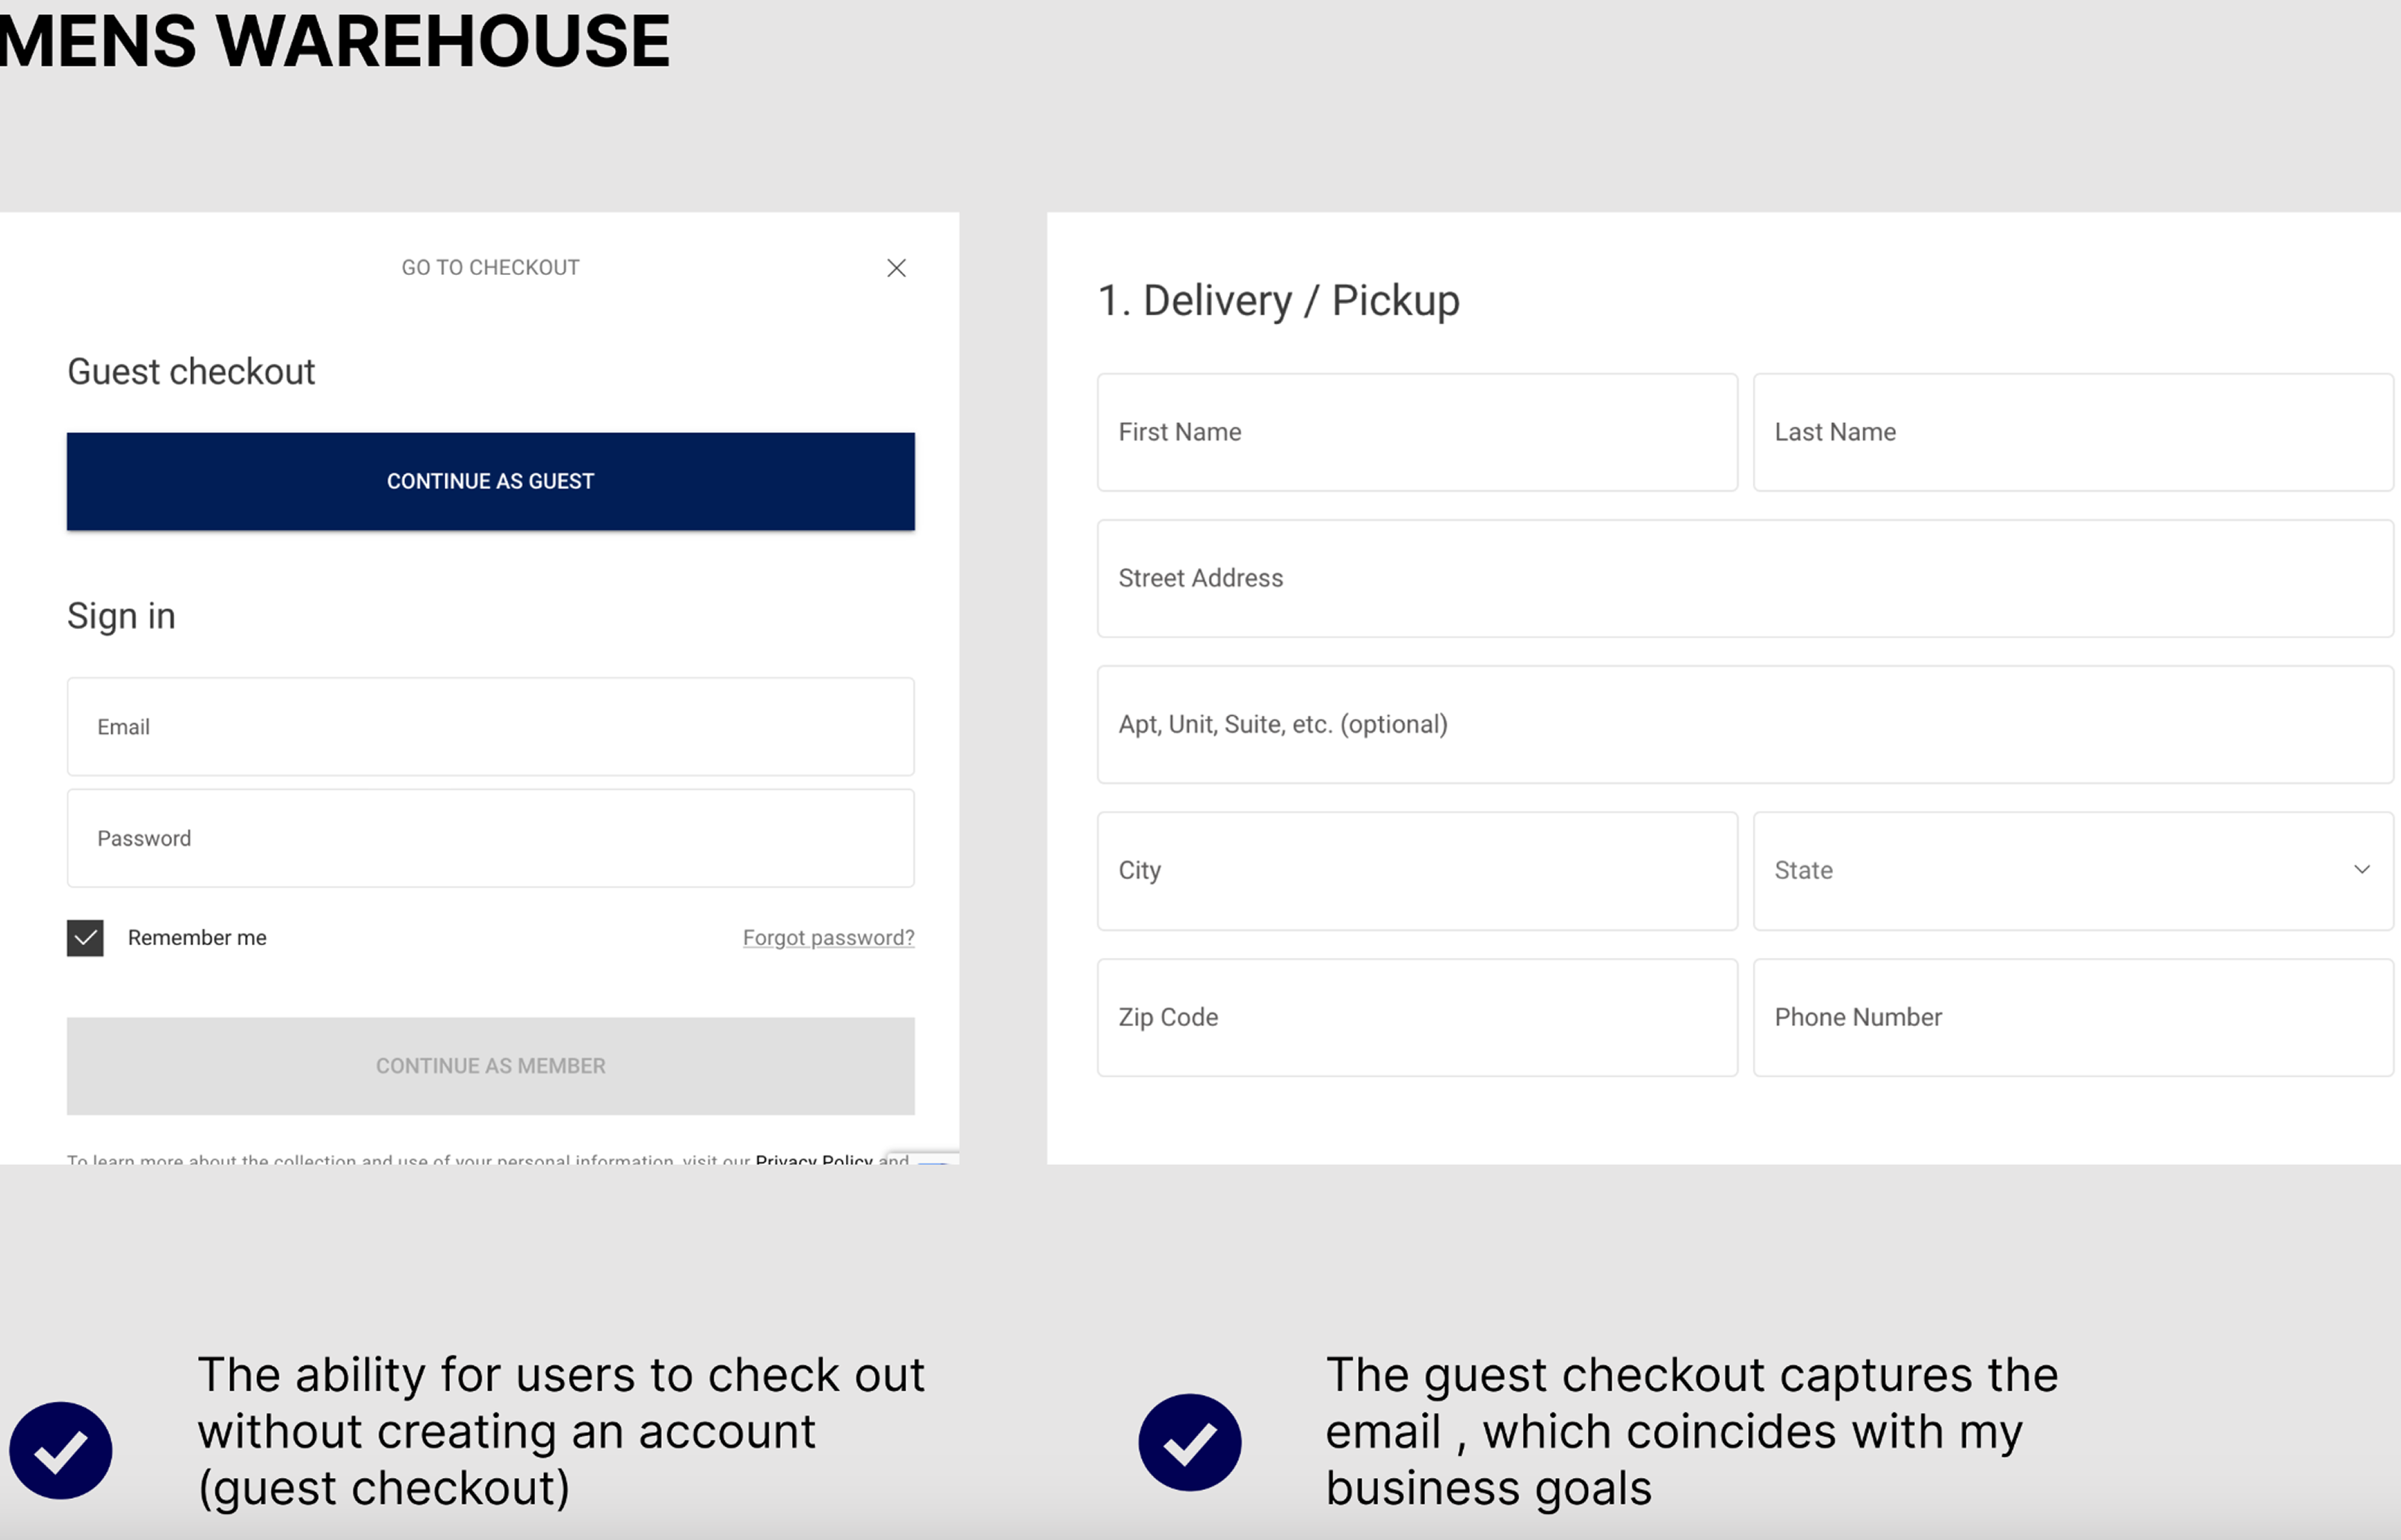The image size is (2401, 1540).
Task: Select the Apt, Unit, Suite optional field
Action: click(1744, 724)
